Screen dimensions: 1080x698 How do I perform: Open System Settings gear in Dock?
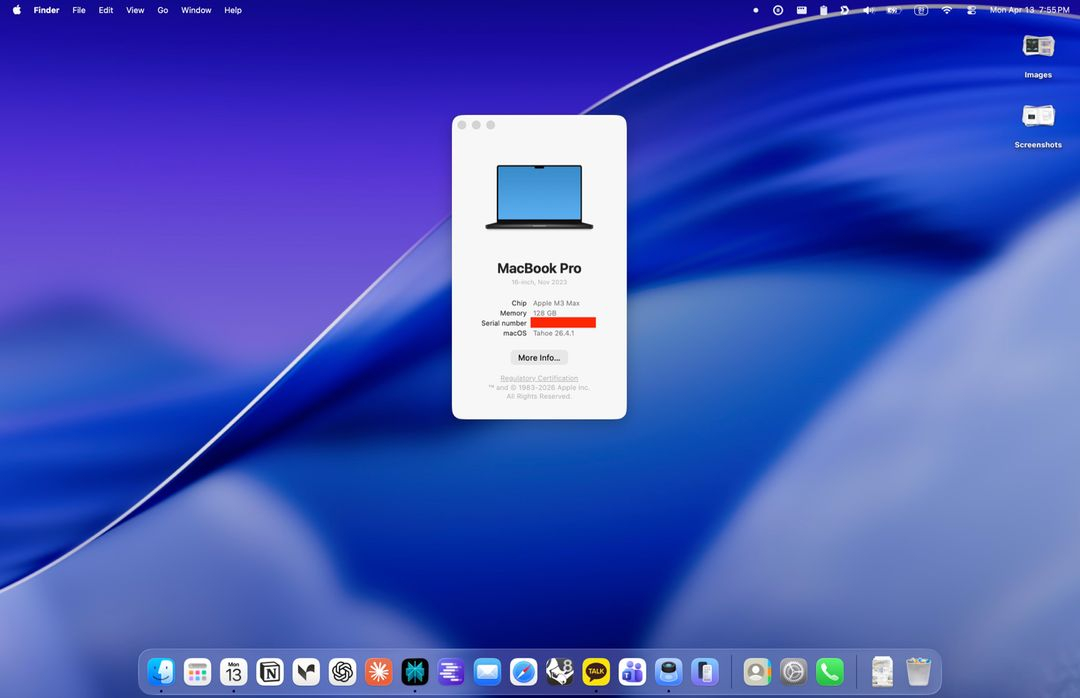tap(793, 671)
